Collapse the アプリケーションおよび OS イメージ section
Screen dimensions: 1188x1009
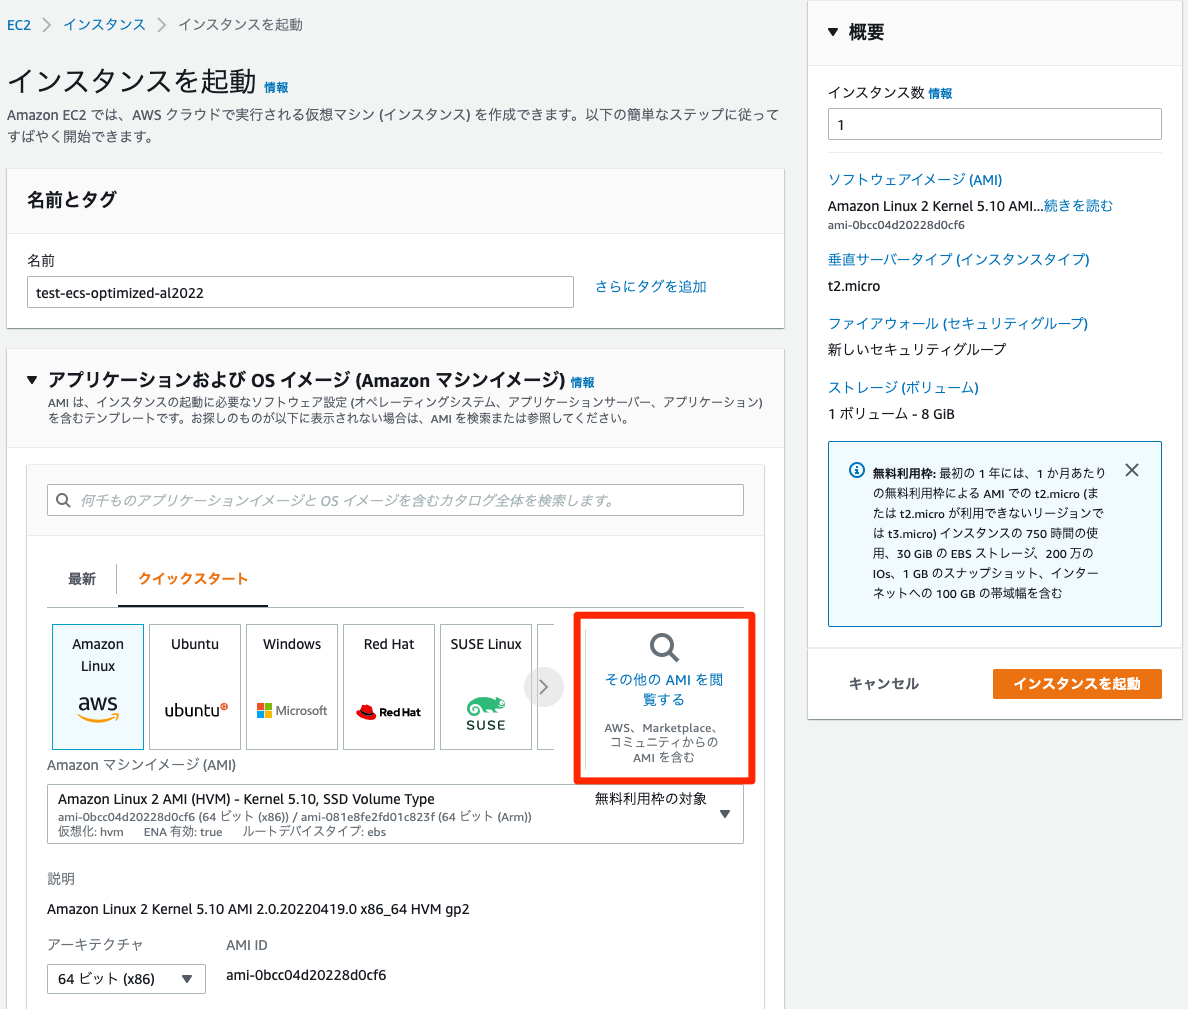pyautogui.click(x=33, y=380)
